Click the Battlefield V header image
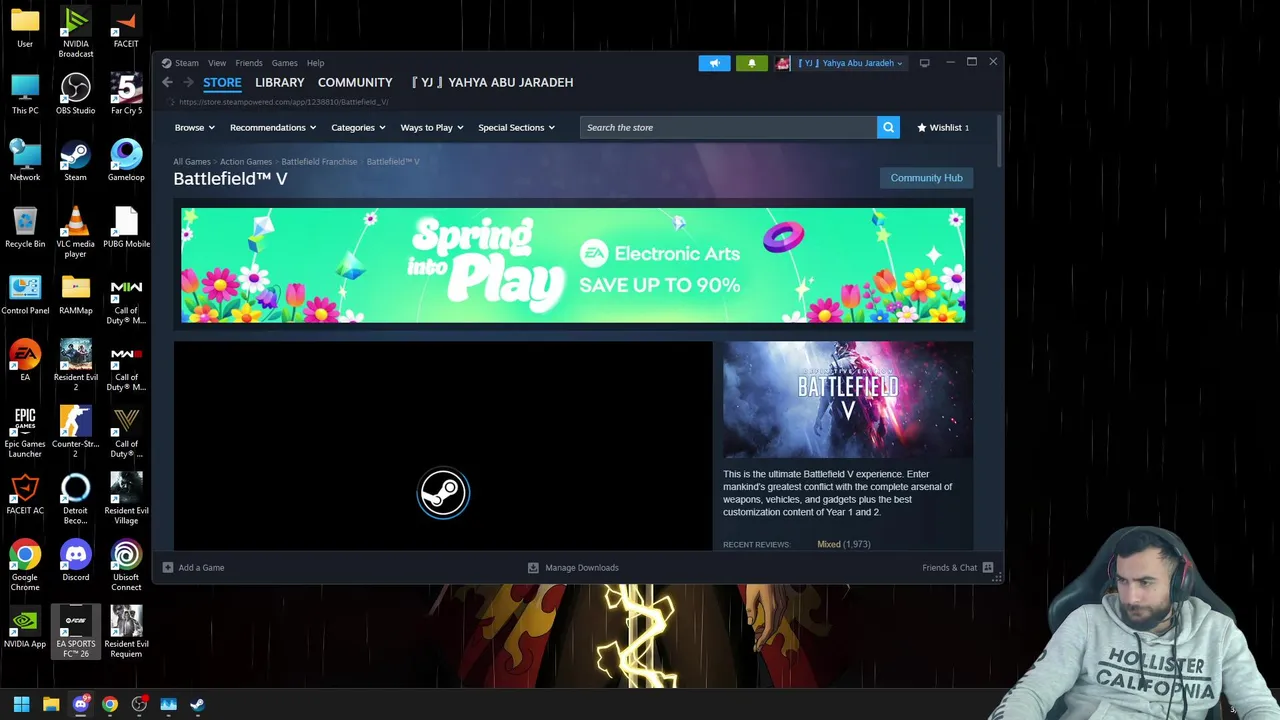 848,400
